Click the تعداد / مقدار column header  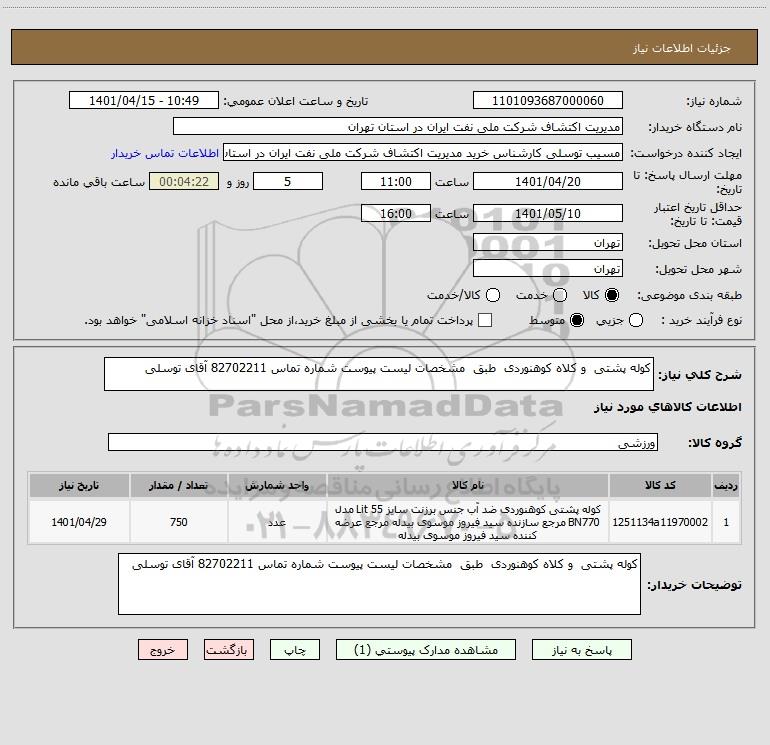click(179, 486)
